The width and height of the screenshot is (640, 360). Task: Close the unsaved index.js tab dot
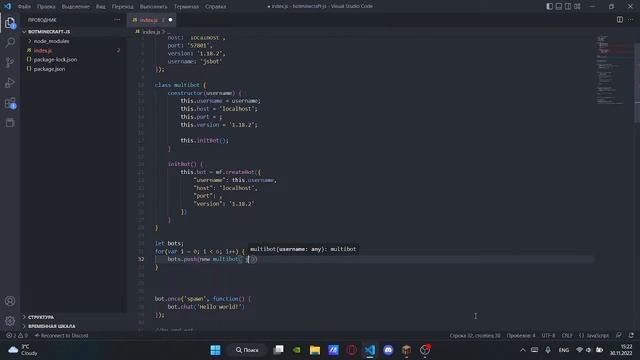170,20
